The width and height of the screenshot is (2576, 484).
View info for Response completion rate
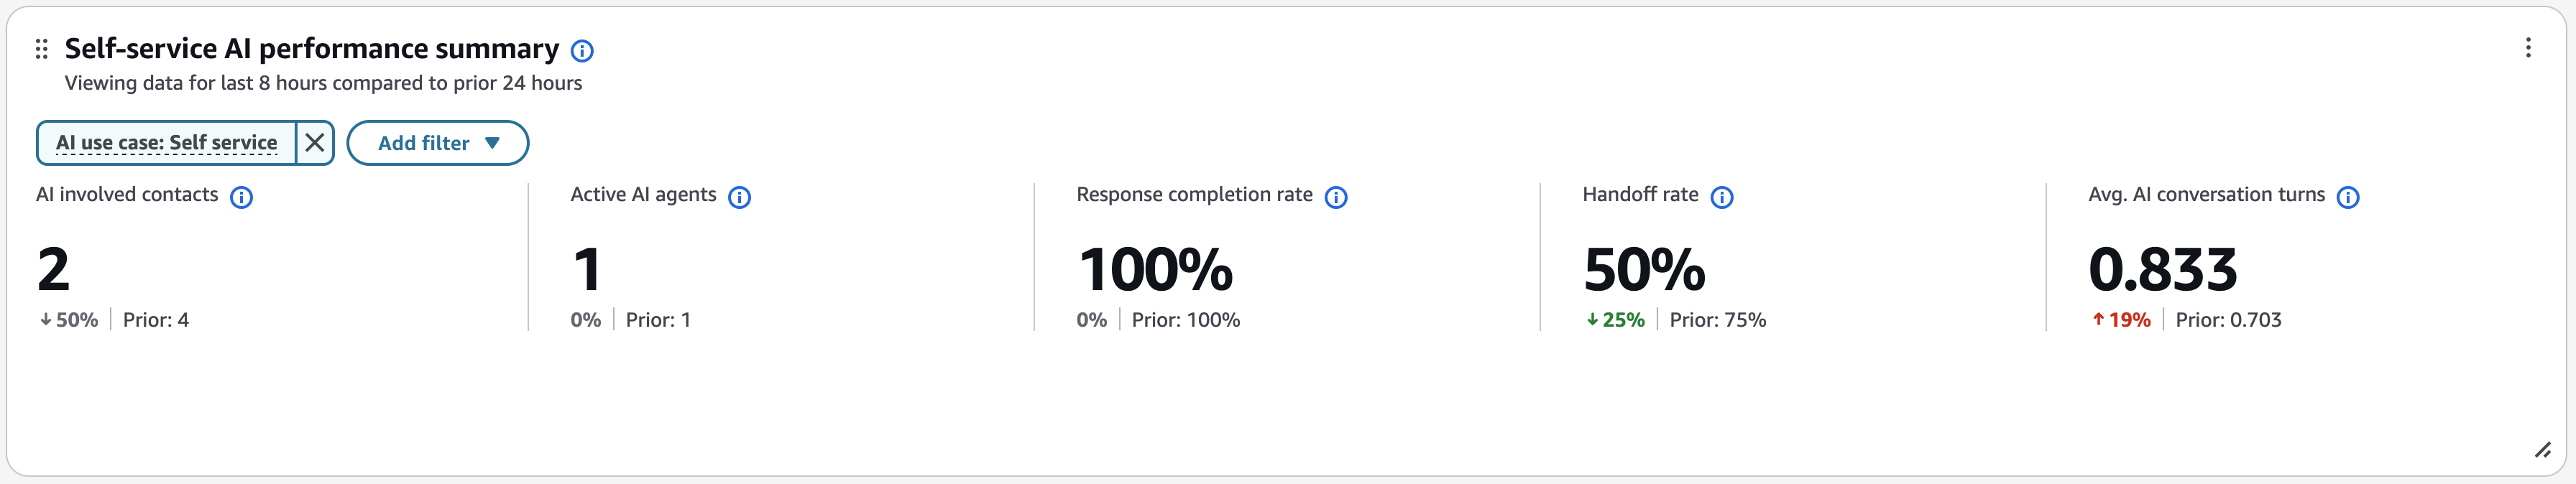(x=1337, y=197)
